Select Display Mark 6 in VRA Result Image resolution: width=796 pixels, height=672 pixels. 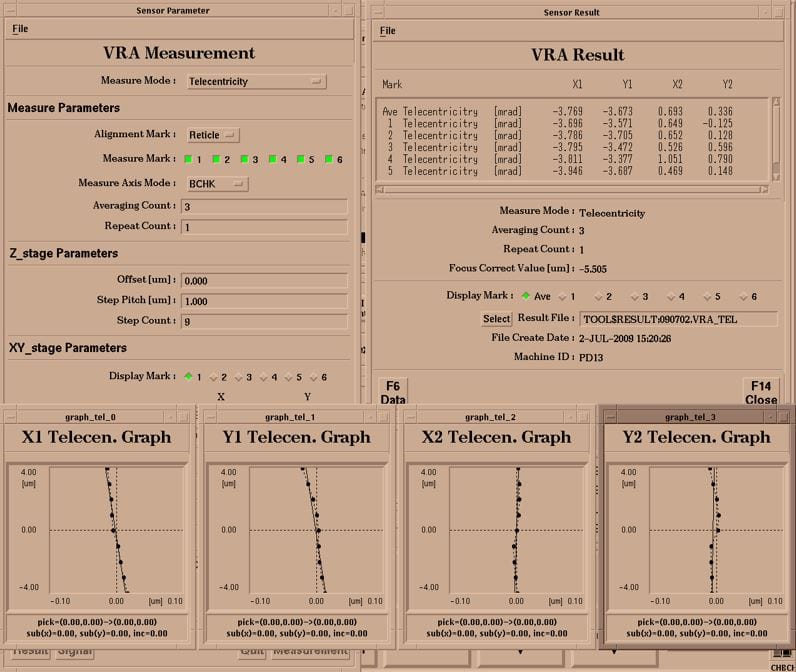[744, 296]
